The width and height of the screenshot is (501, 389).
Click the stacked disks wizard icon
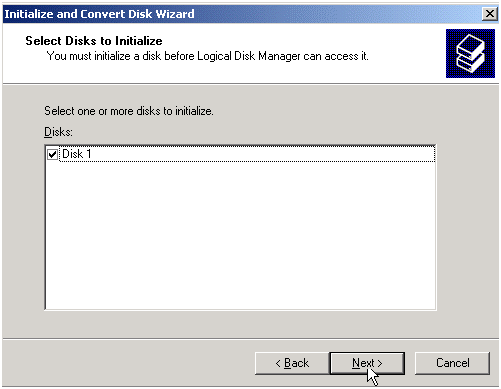pos(470,53)
